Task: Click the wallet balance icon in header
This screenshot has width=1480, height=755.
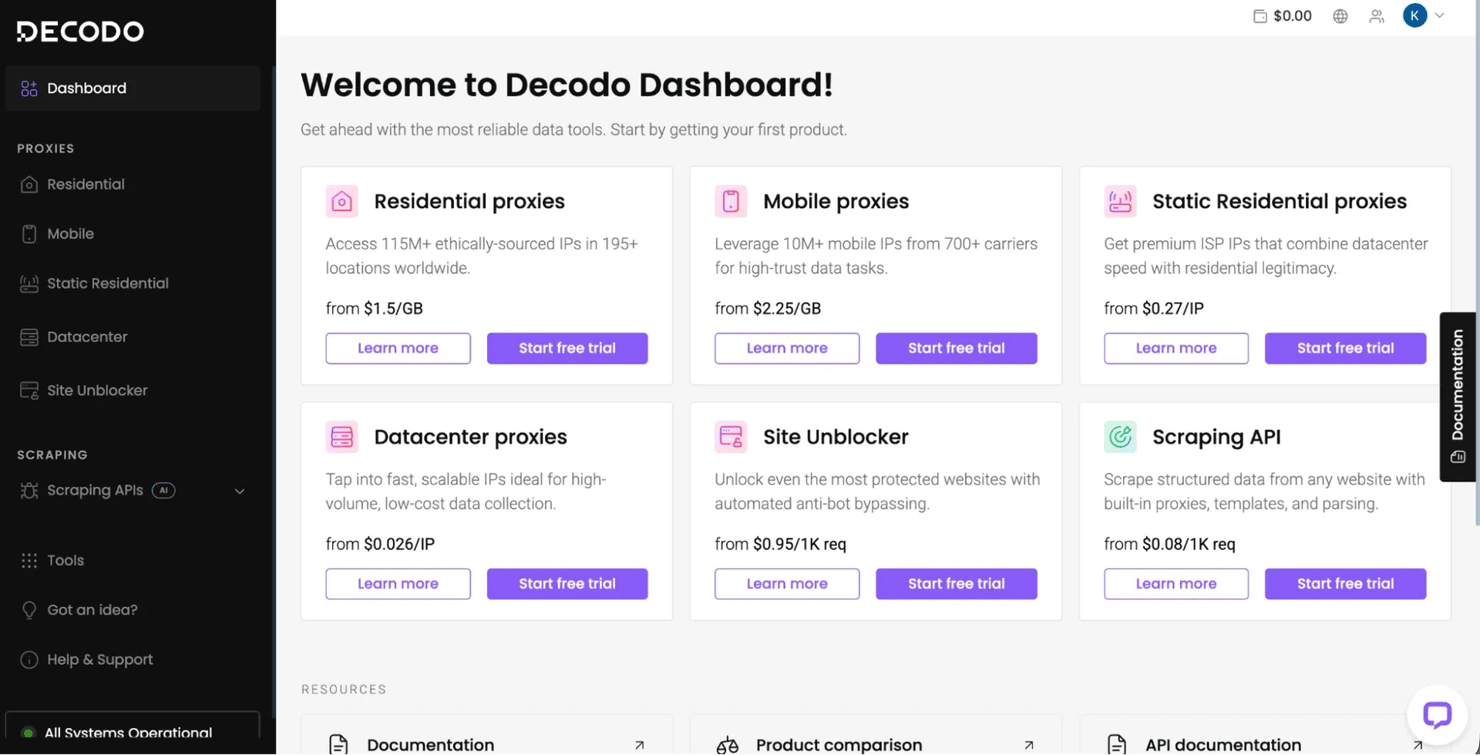Action: 1260,16
